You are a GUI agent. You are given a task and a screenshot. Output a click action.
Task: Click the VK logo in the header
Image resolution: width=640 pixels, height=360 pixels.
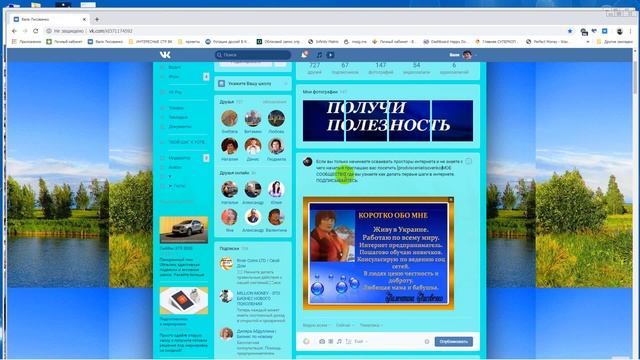tap(165, 55)
